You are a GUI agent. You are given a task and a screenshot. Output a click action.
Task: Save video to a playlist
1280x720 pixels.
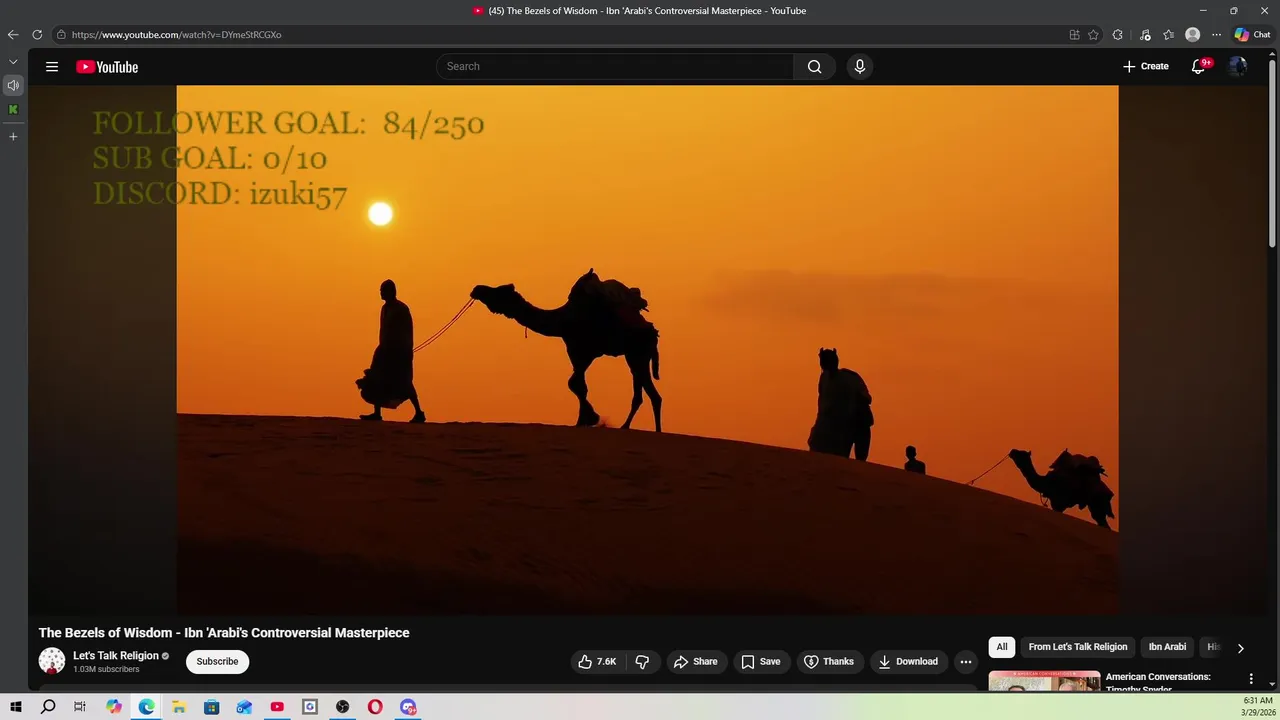[x=760, y=662]
